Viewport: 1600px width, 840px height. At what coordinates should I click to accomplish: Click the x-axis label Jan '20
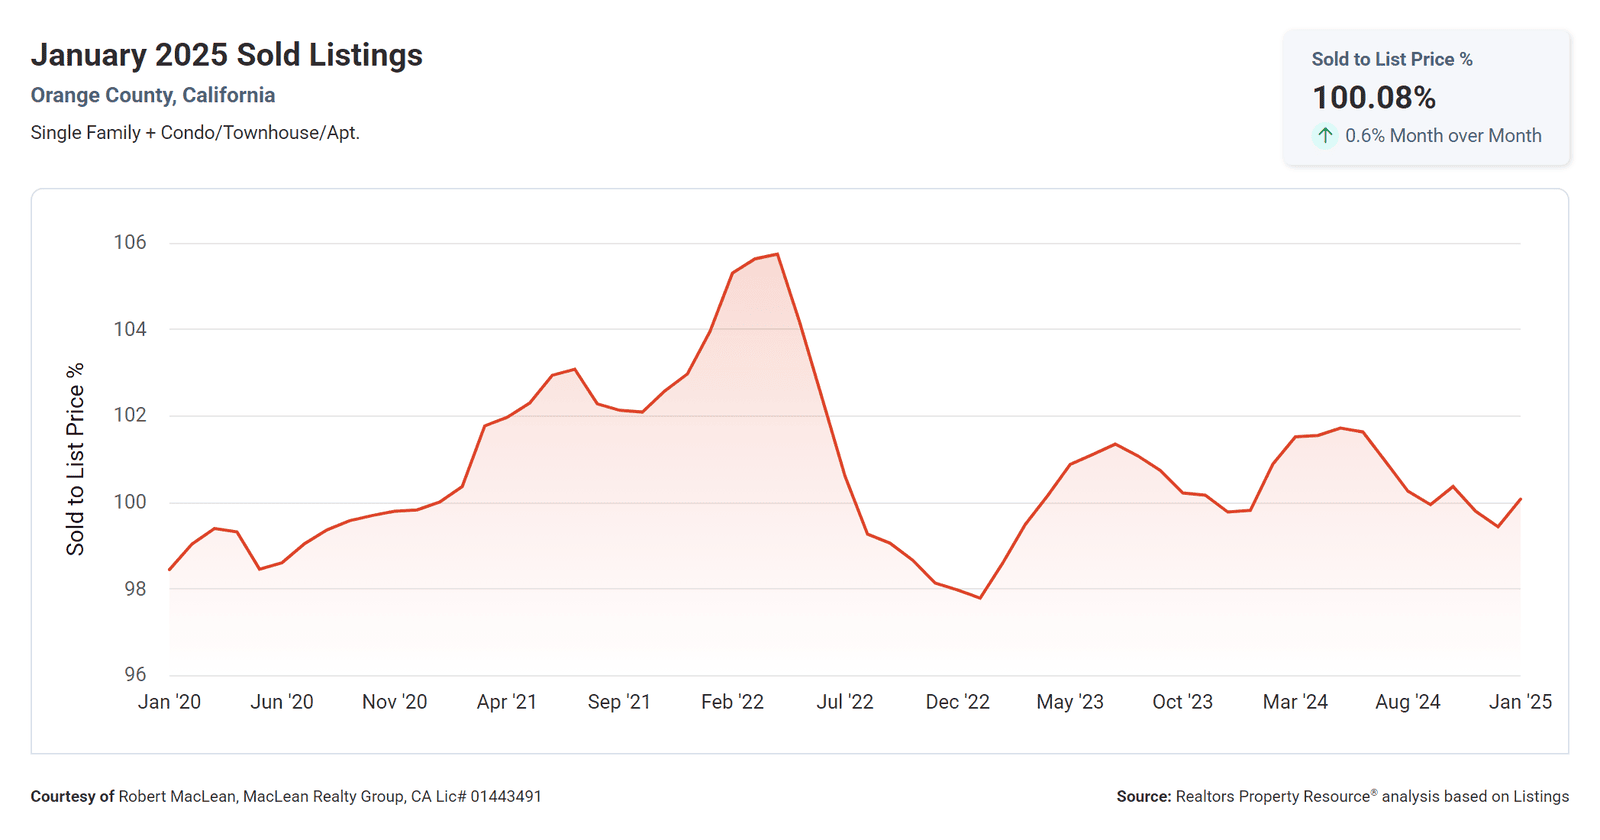click(x=169, y=702)
